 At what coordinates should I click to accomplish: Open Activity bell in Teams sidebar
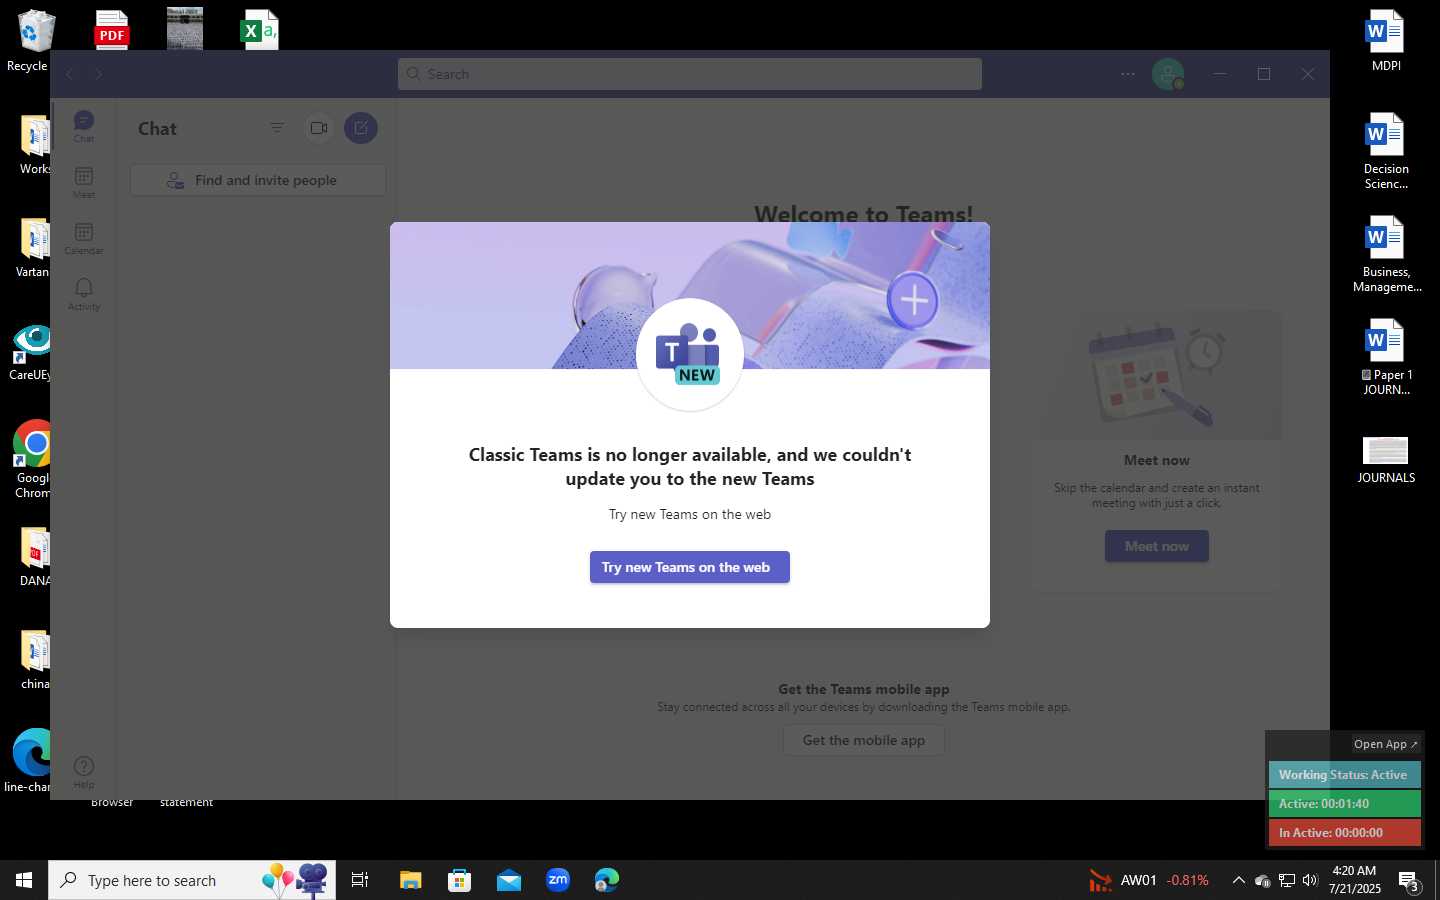(84, 295)
